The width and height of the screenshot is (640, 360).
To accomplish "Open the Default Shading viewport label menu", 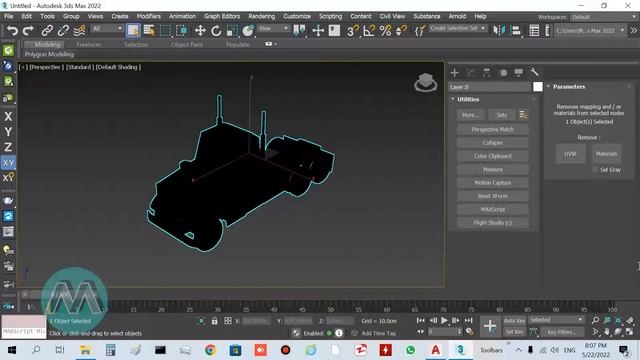I will (x=118, y=67).
